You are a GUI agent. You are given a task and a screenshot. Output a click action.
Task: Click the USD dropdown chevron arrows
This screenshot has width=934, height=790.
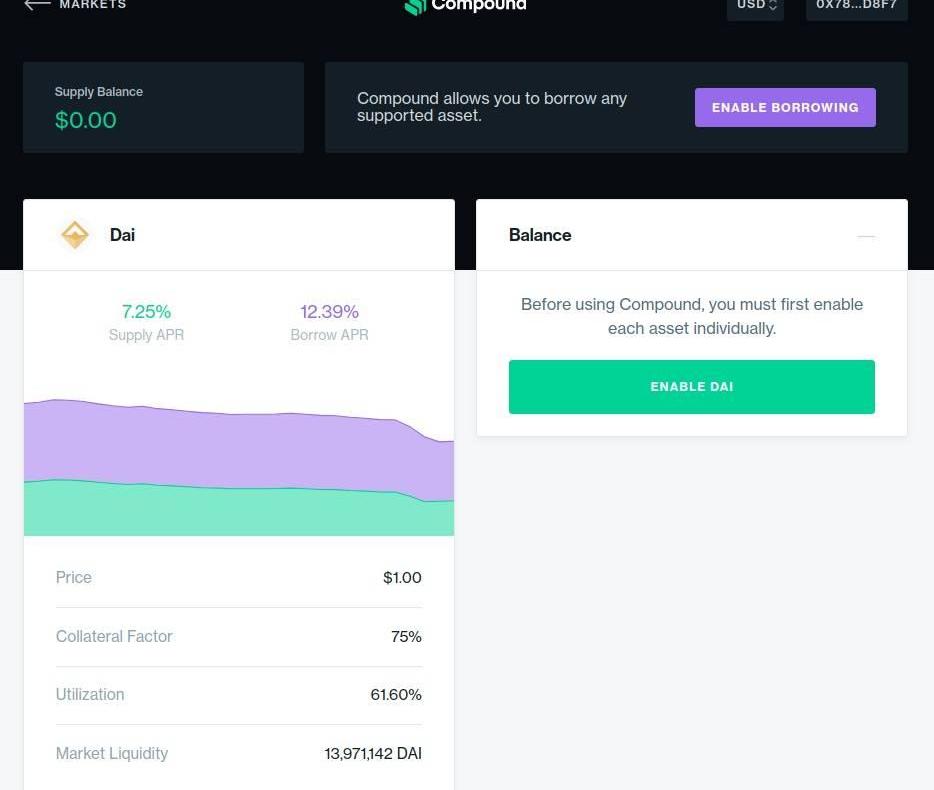click(x=773, y=5)
